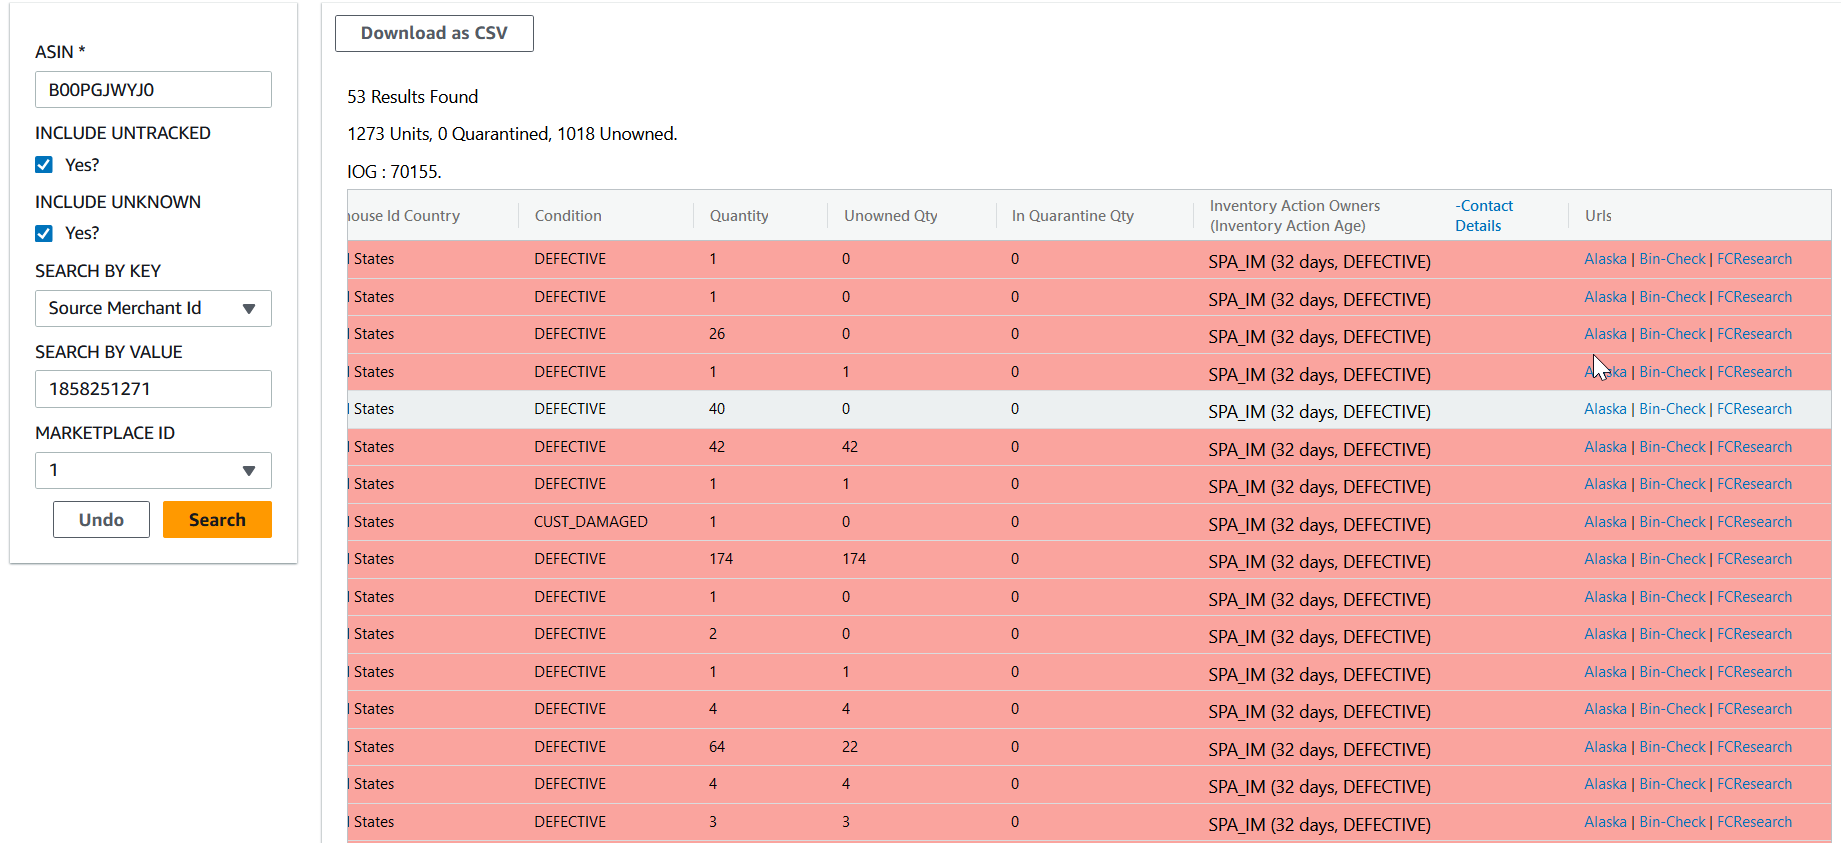The height and width of the screenshot is (843, 1841).
Task: Toggle the Include Untracked checkbox
Action: [x=44, y=165]
